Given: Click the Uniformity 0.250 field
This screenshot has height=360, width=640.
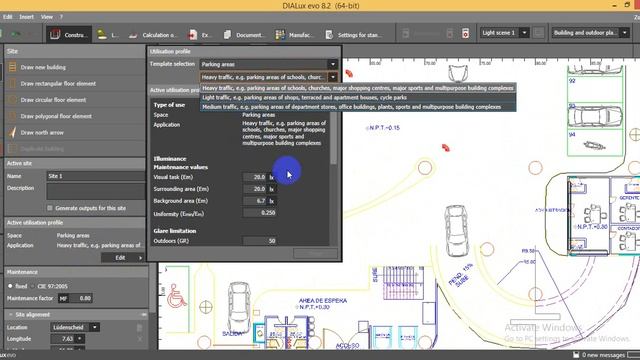Looking at the screenshot, I should 260,213.
